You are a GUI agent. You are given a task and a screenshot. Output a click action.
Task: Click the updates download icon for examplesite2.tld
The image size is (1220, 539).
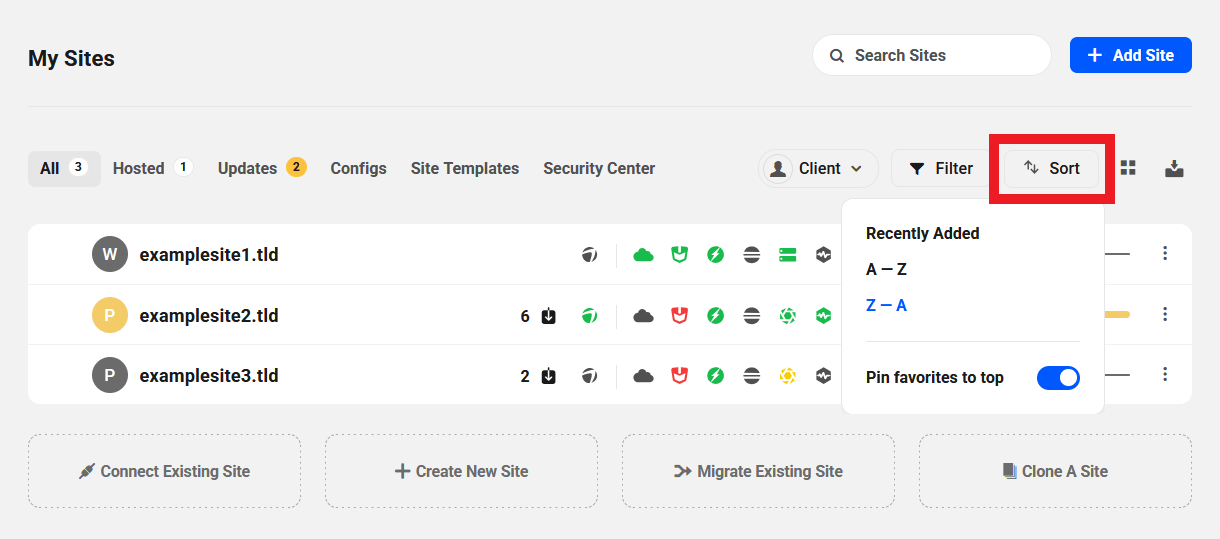(549, 316)
